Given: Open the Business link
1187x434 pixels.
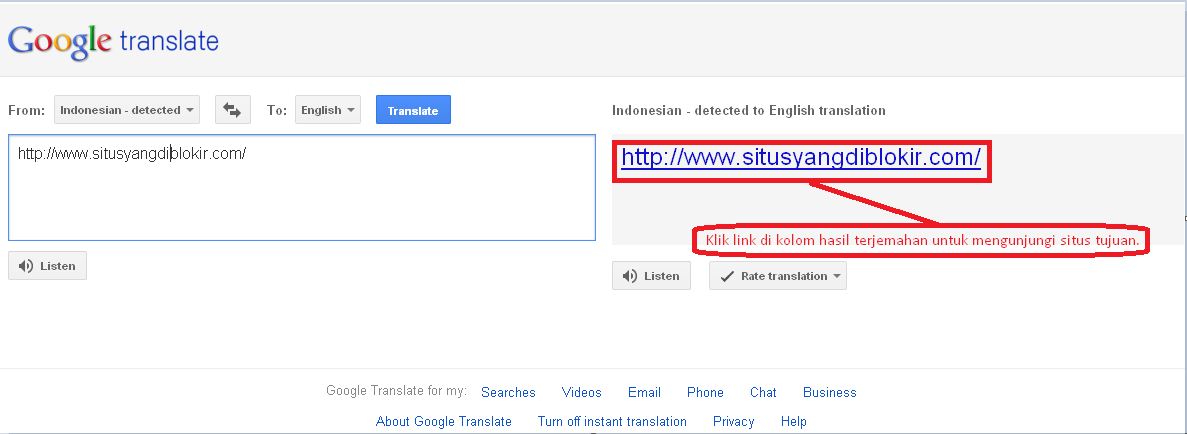Looking at the screenshot, I should click(830, 392).
